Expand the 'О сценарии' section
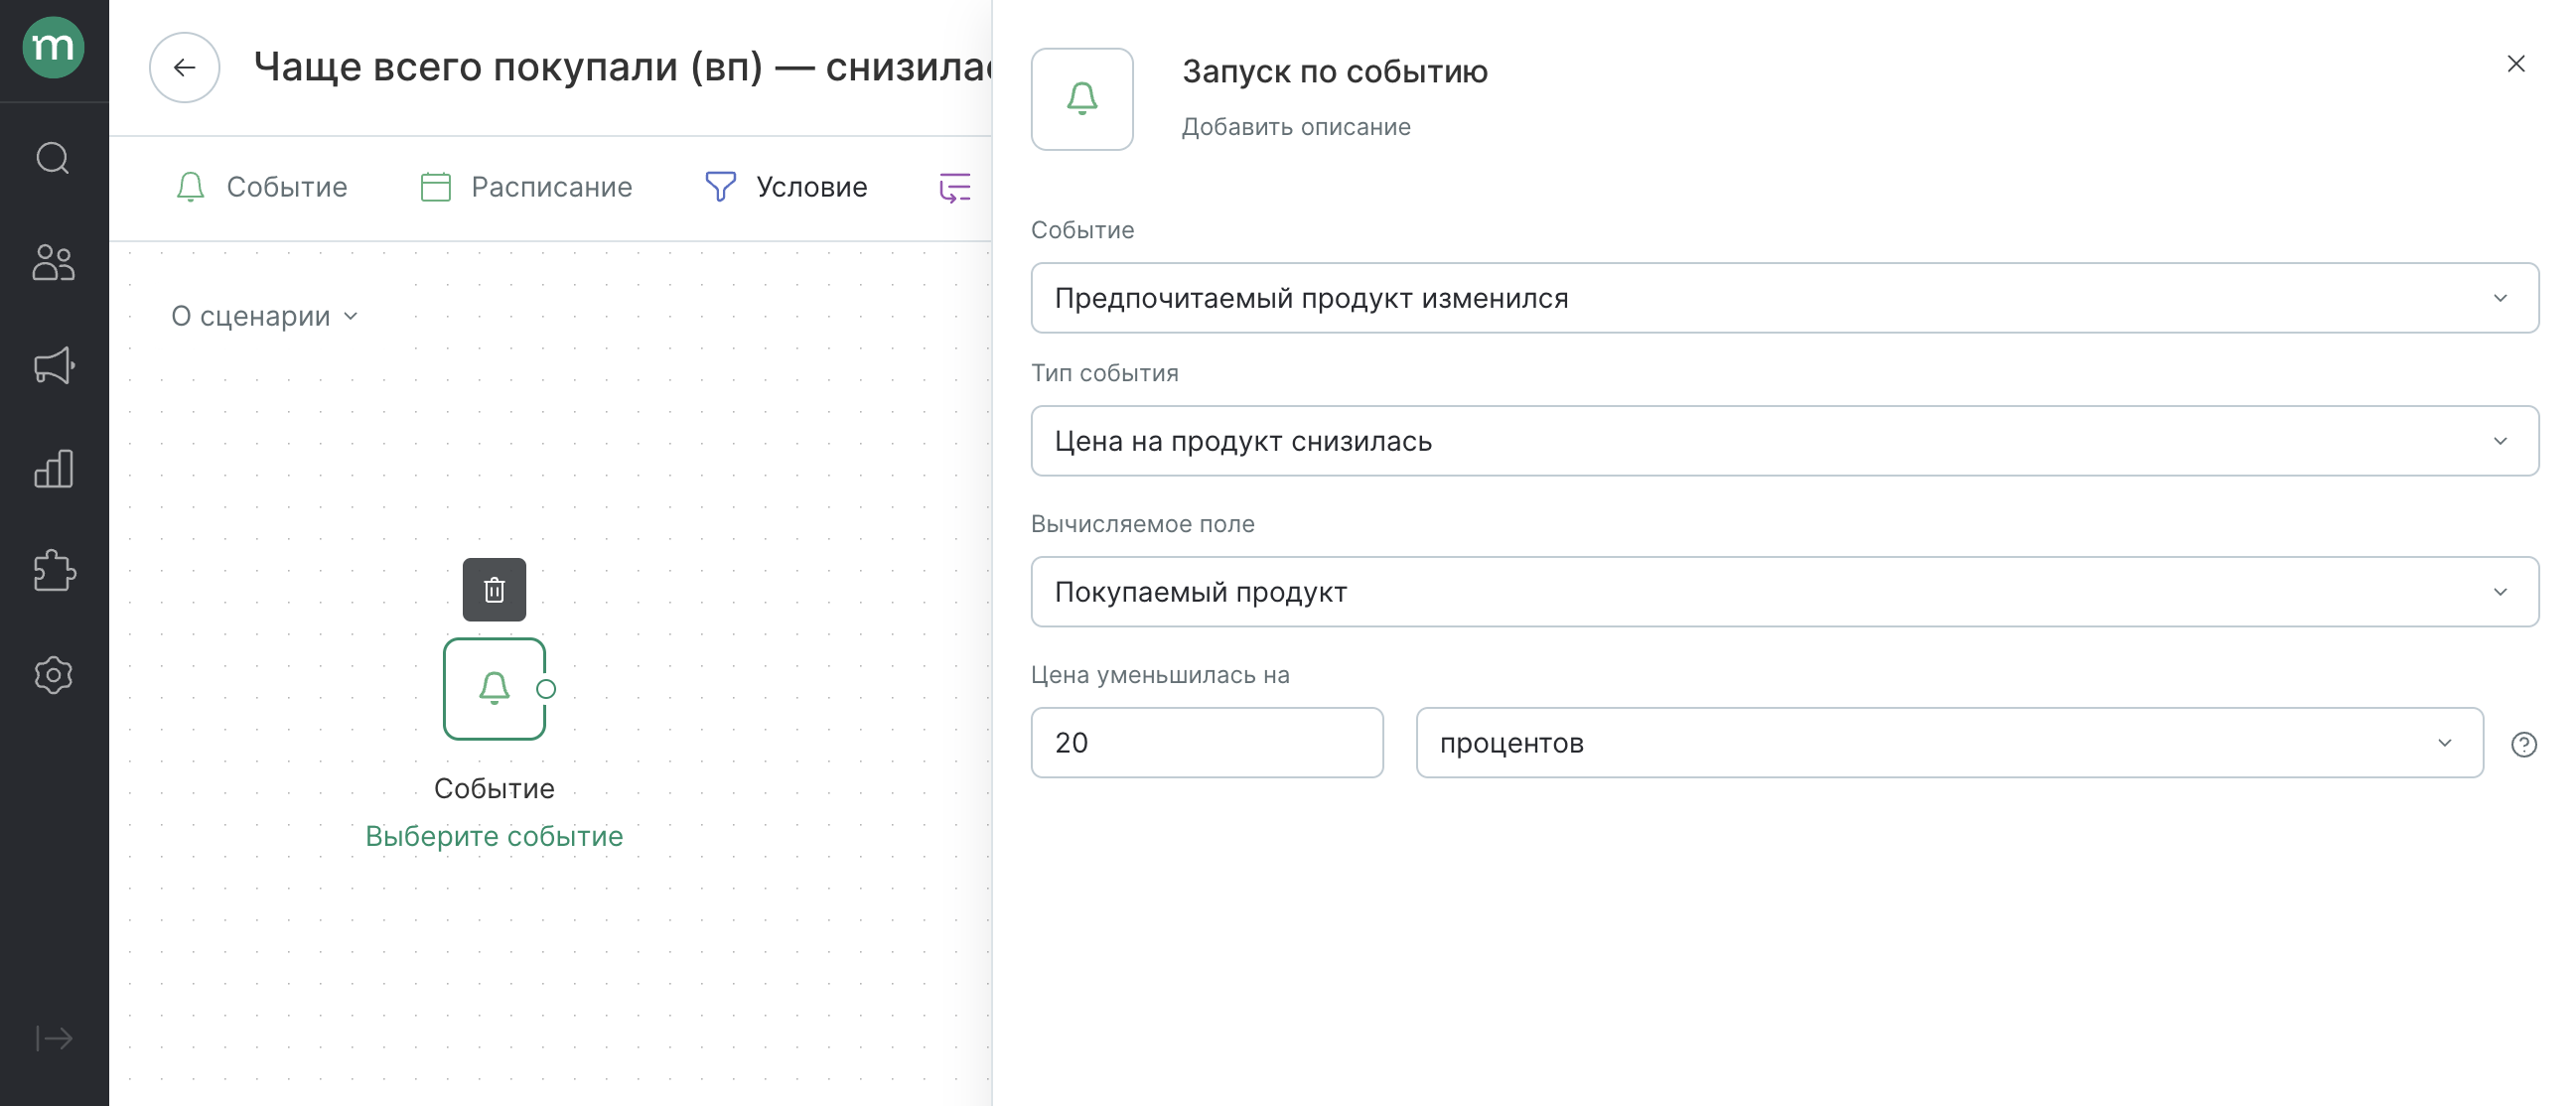This screenshot has height=1106, width=2576. [264, 316]
